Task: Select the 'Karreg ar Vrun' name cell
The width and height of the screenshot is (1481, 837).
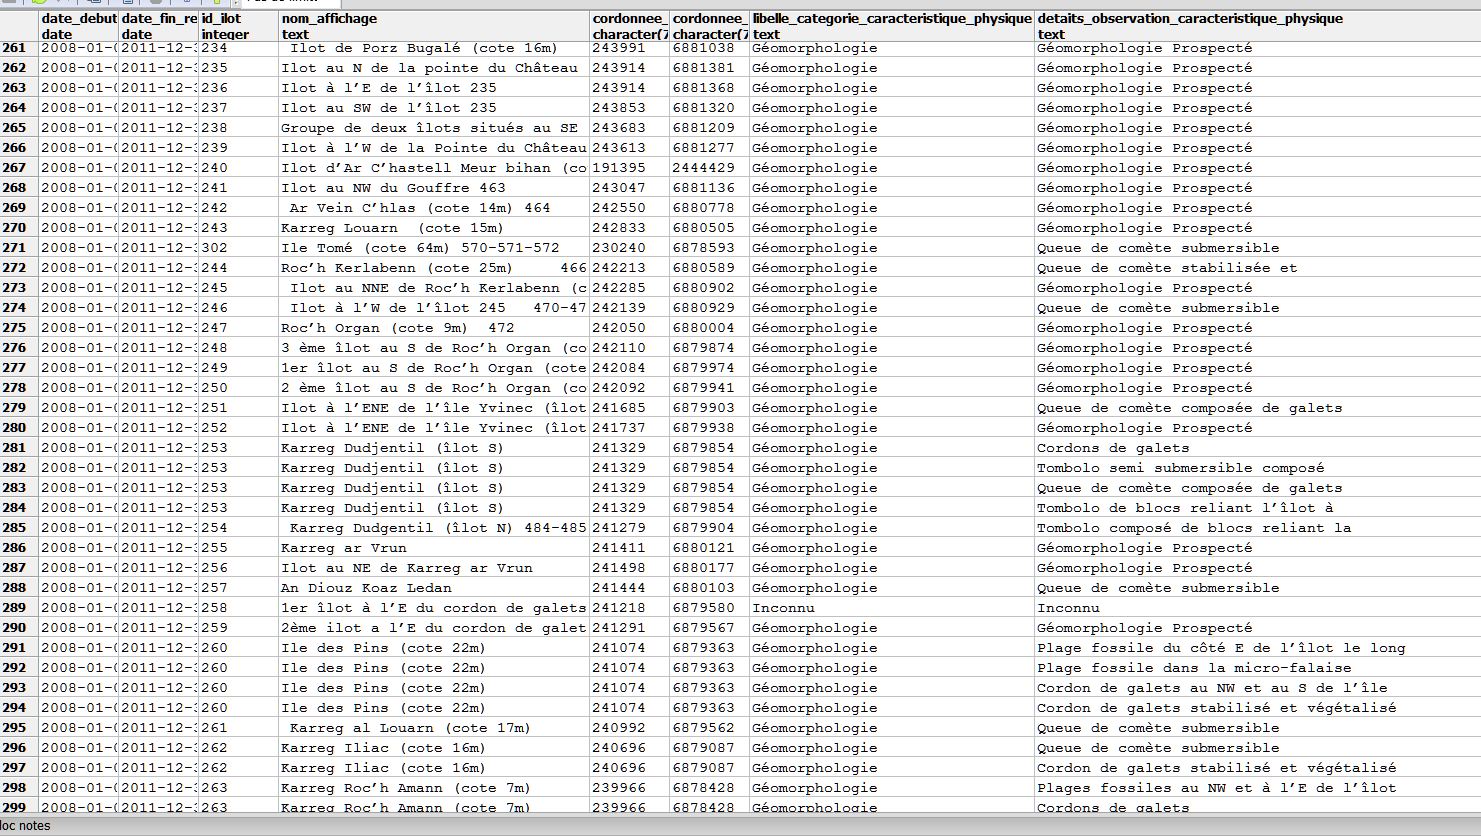Action: click(x=344, y=548)
